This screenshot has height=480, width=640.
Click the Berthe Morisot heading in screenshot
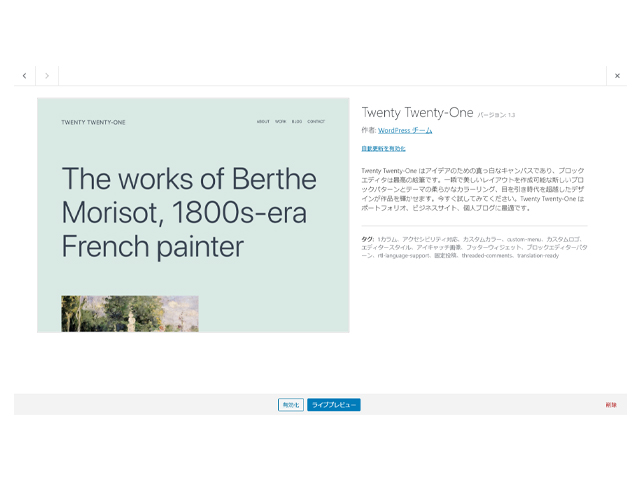pyautogui.click(x=190, y=212)
